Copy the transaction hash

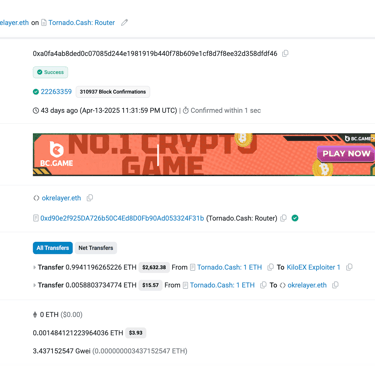coord(285,53)
